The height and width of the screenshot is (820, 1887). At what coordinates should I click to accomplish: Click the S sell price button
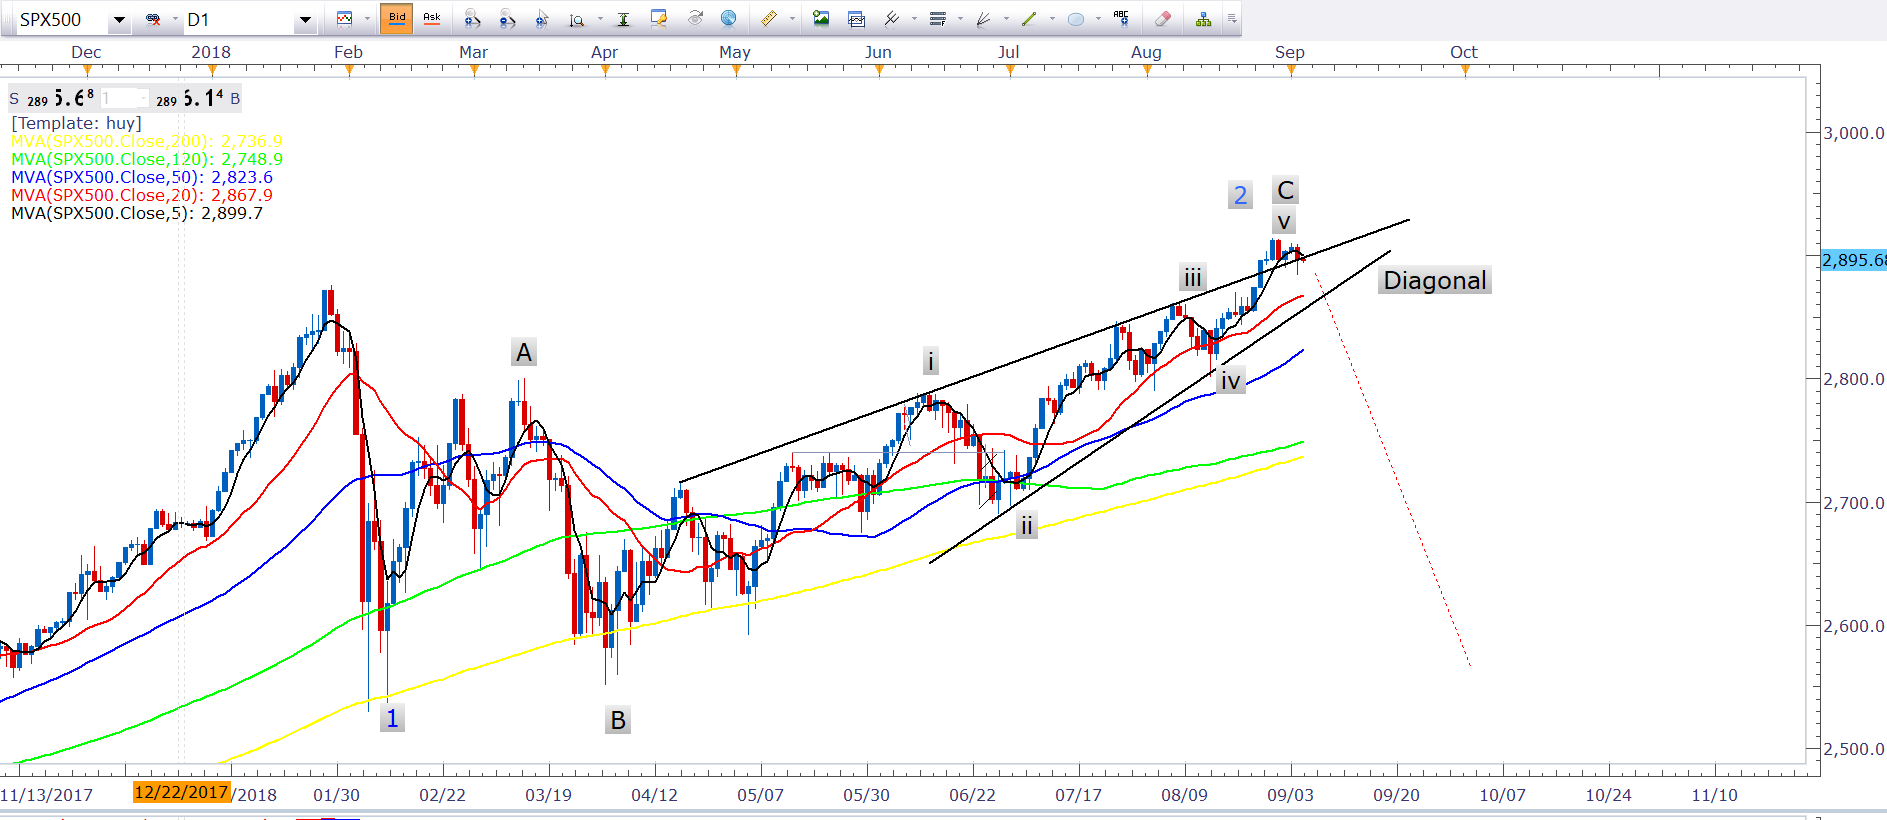pyautogui.click(x=14, y=99)
